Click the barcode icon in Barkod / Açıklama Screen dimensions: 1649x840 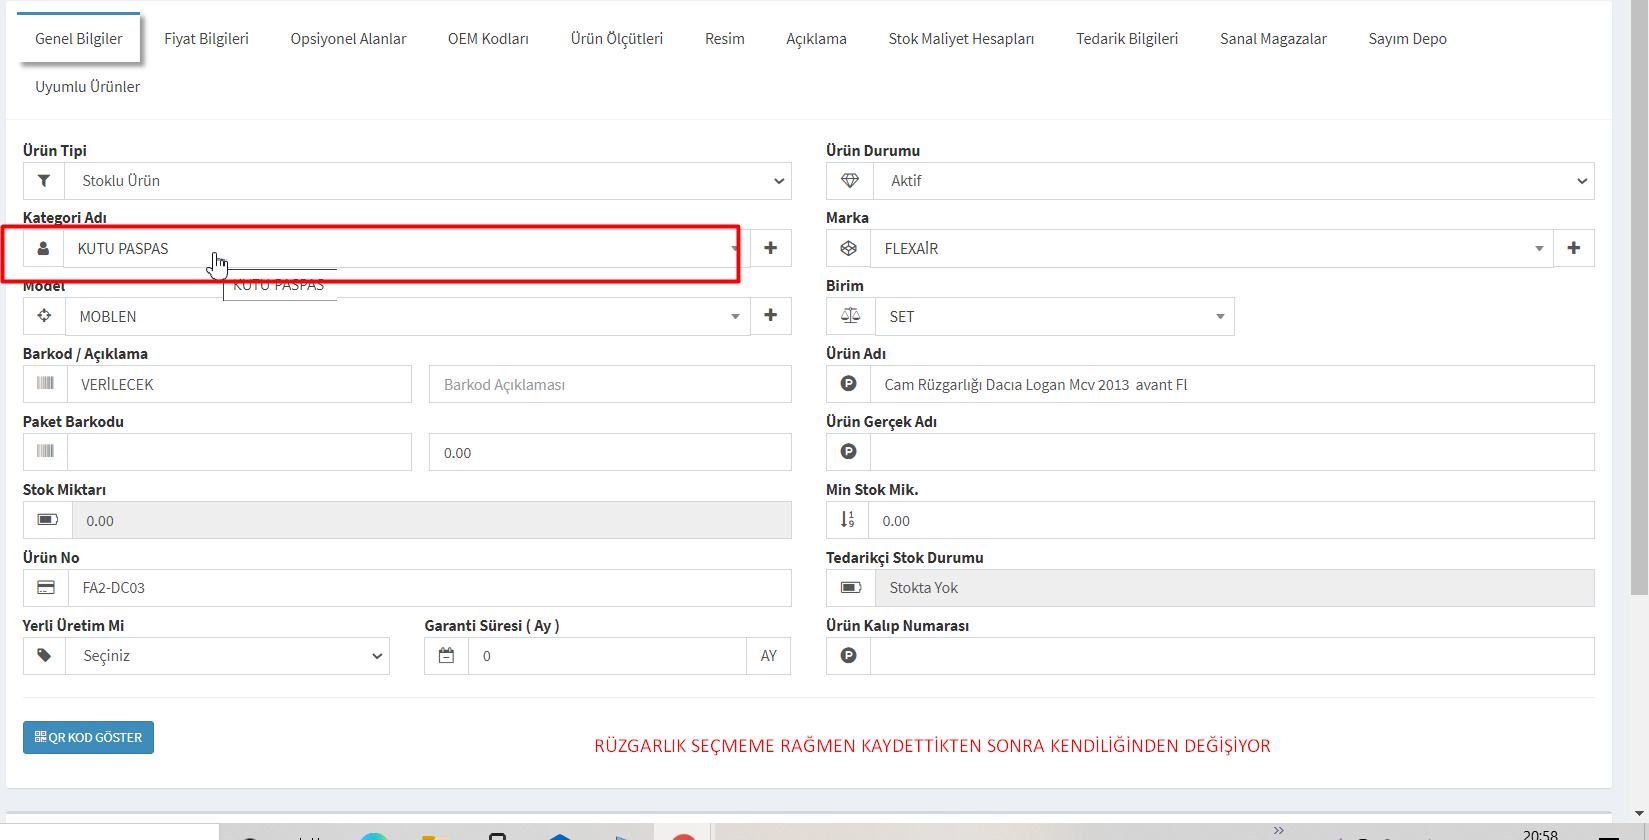[x=45, y=384]
